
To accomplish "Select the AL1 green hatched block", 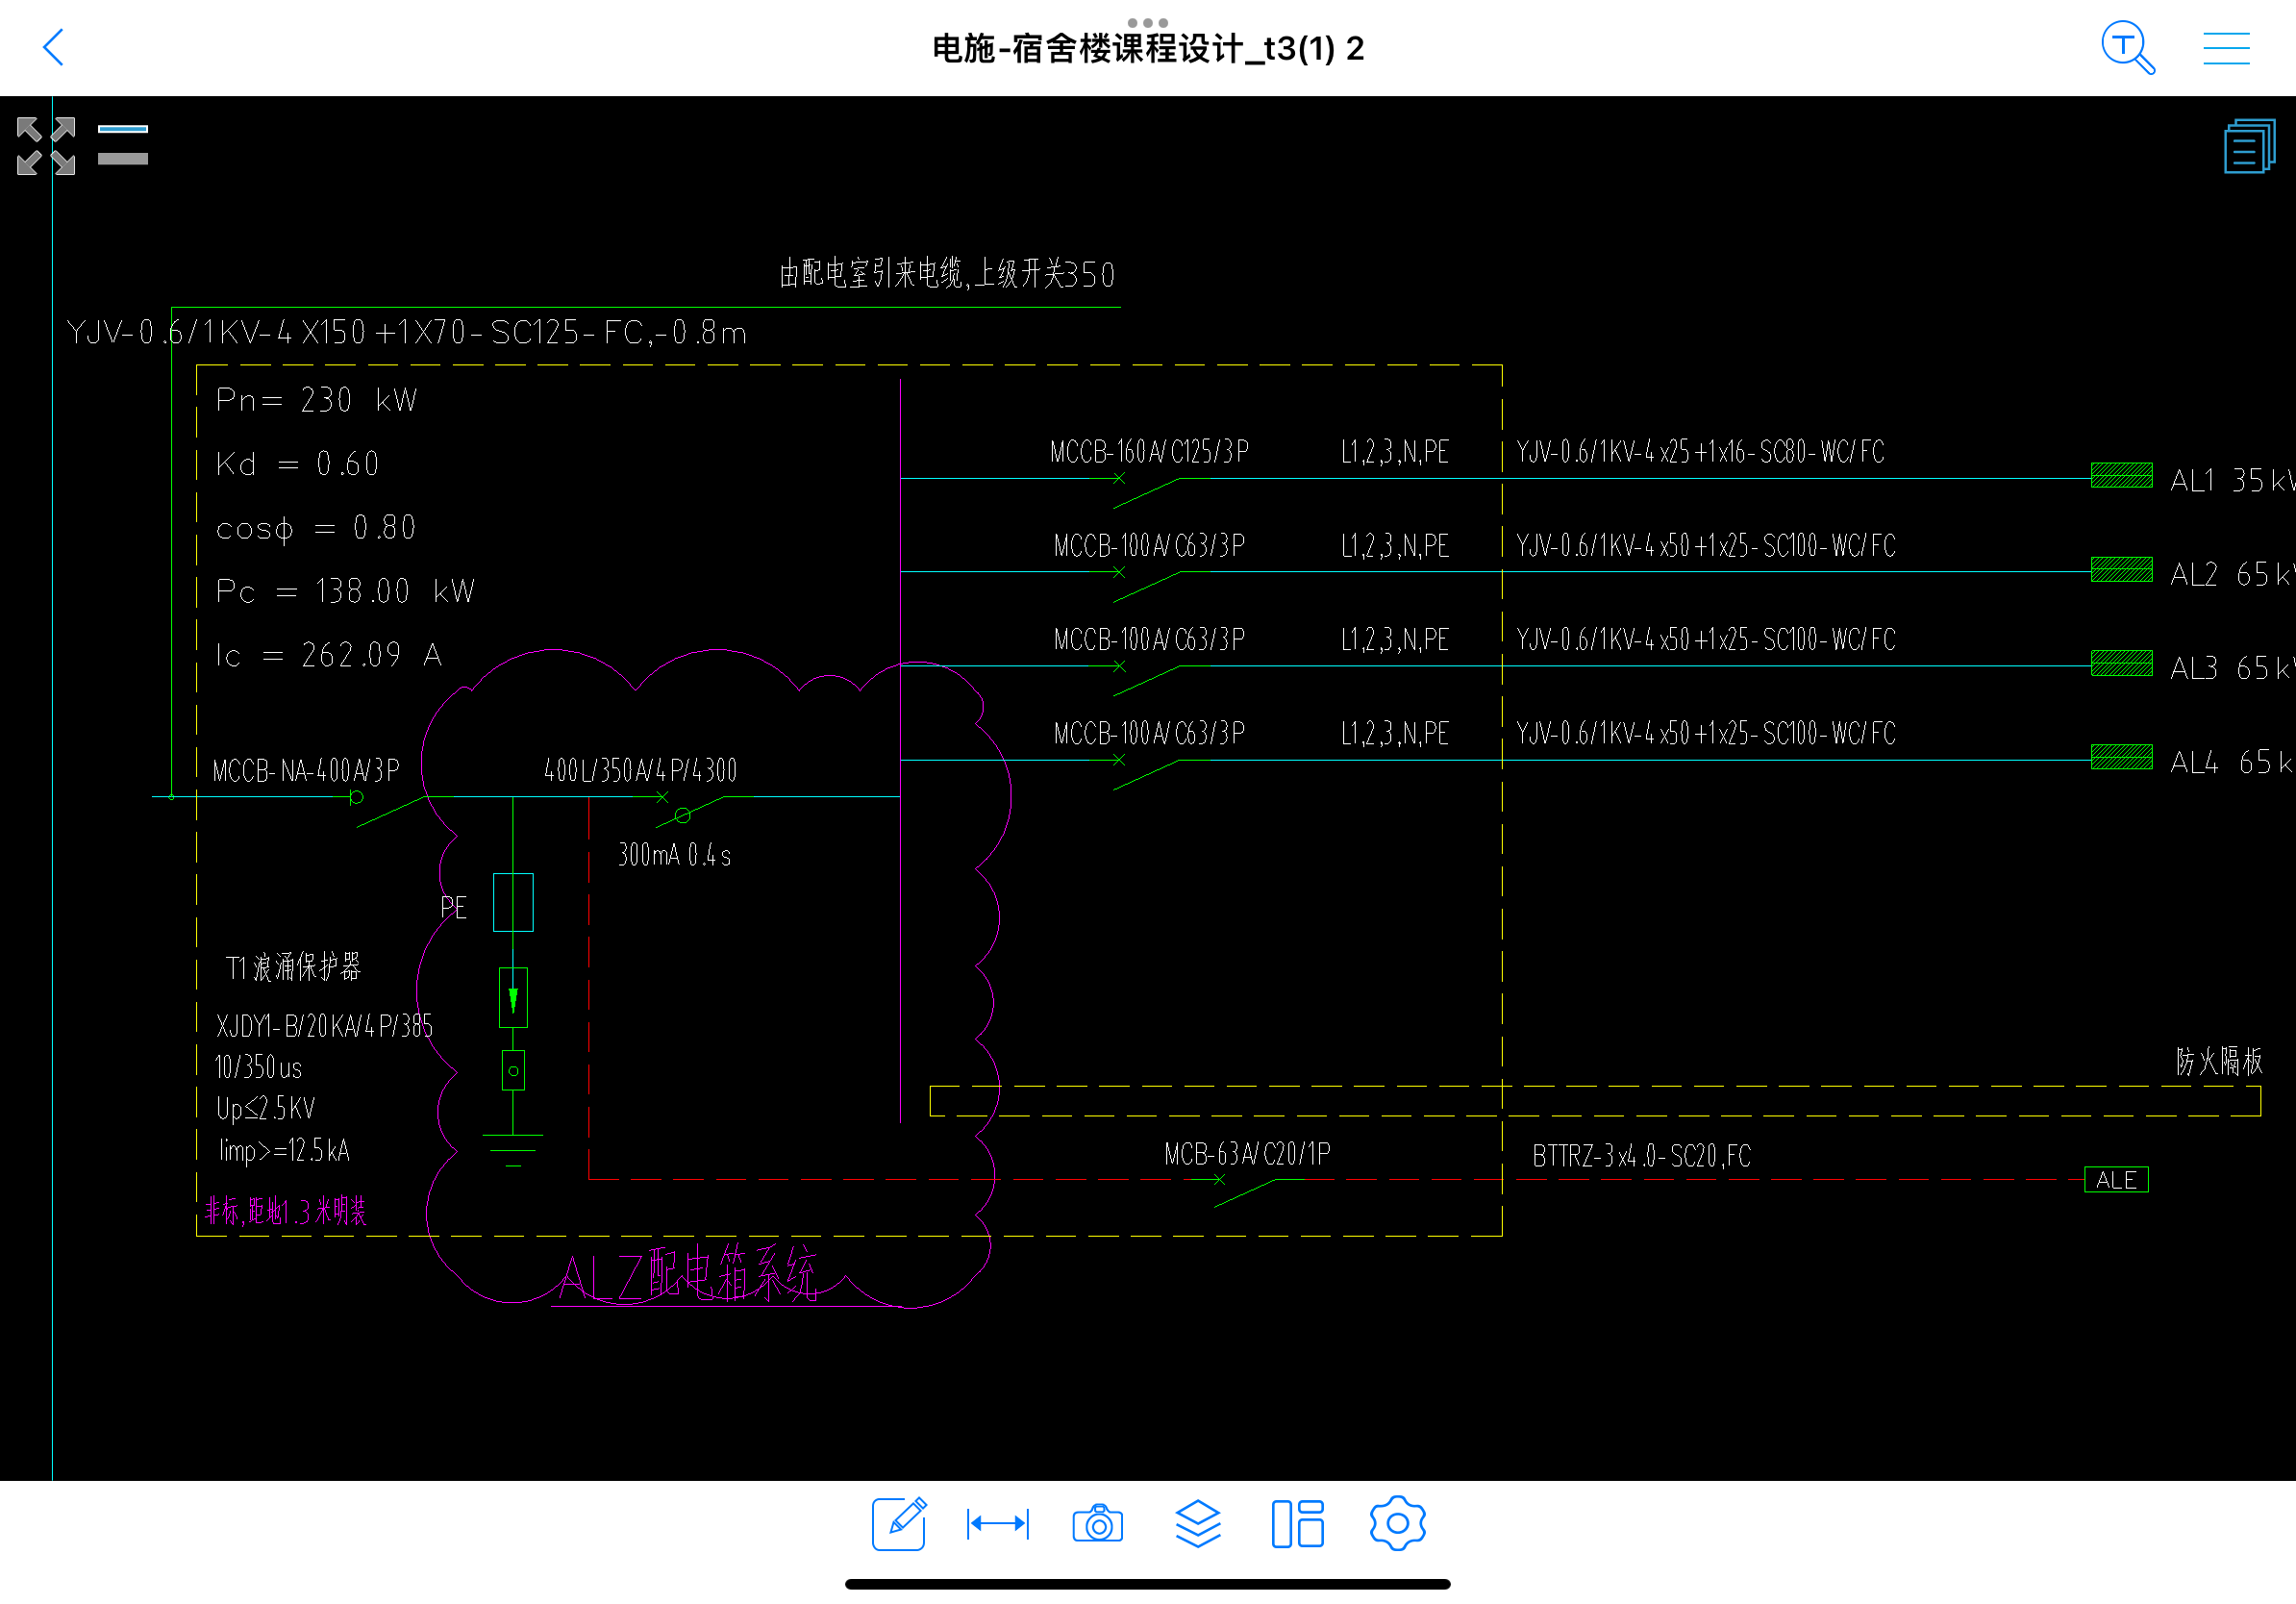I will pyautogui.click(x=2121, y=475).
